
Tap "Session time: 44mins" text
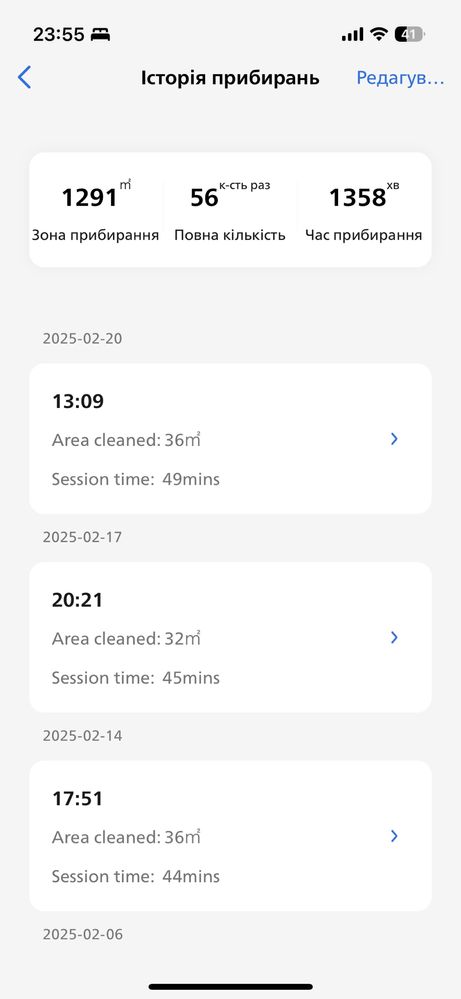136,877
